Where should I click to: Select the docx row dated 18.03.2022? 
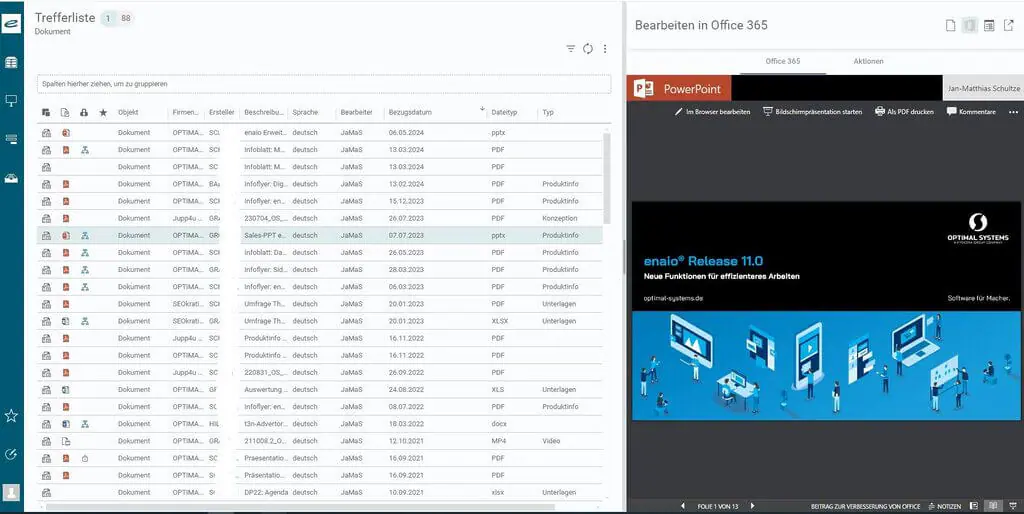320,424
